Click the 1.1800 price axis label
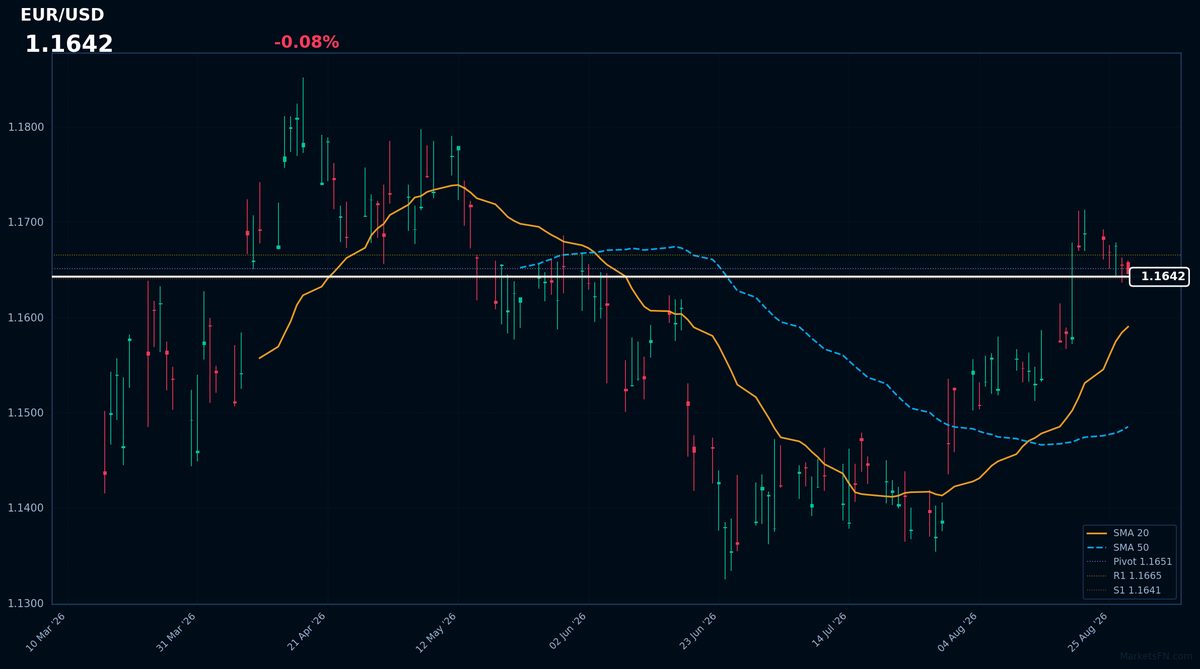The width and height of the screenshot is (1200, 669). 25,127
